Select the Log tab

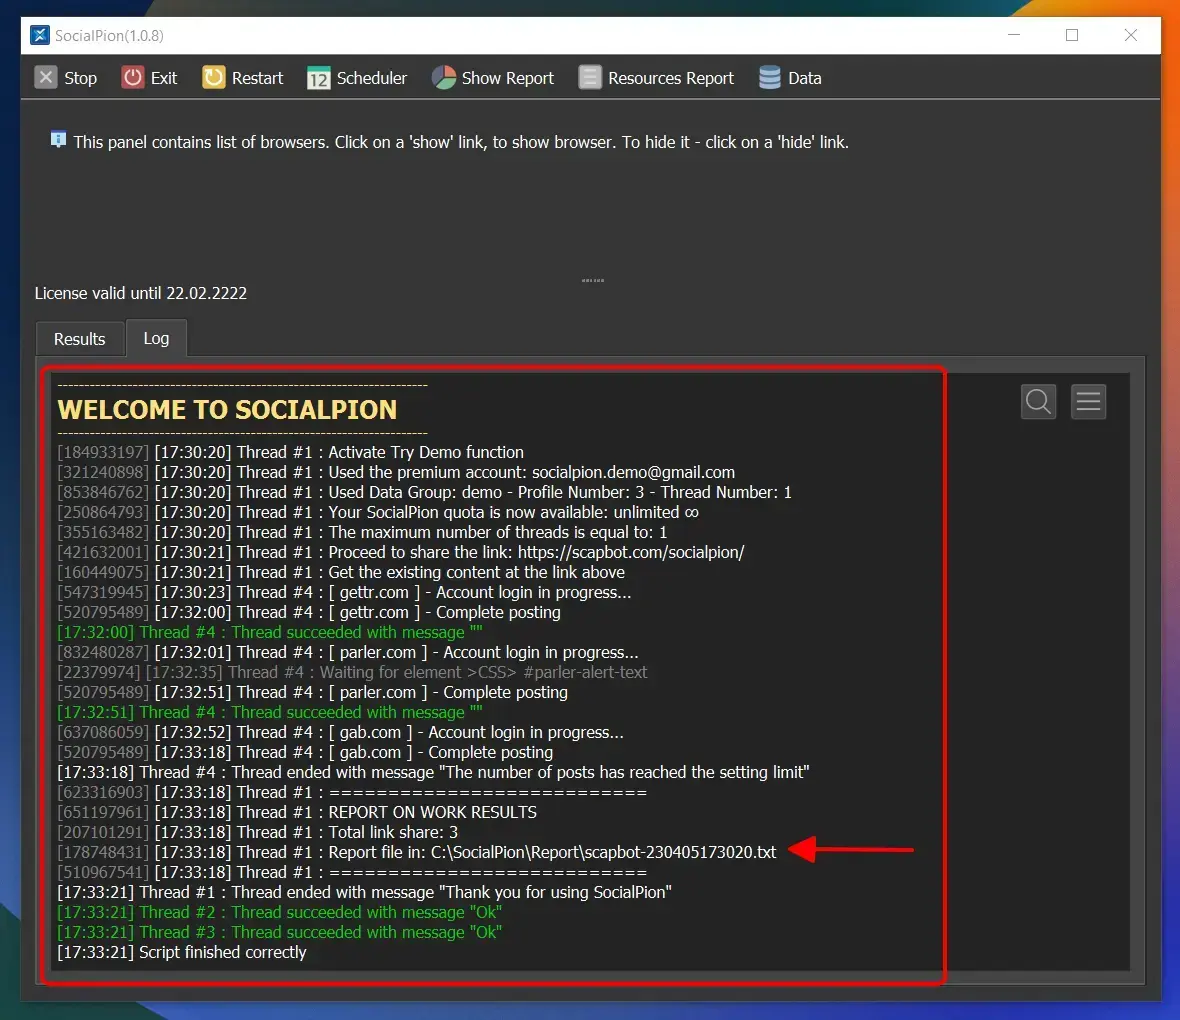157,338
